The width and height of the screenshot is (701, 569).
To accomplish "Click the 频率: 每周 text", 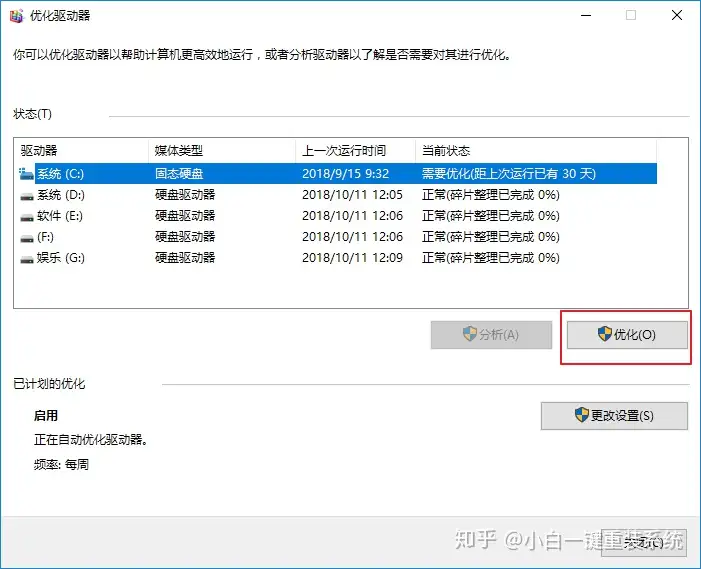I will point(61,464).
